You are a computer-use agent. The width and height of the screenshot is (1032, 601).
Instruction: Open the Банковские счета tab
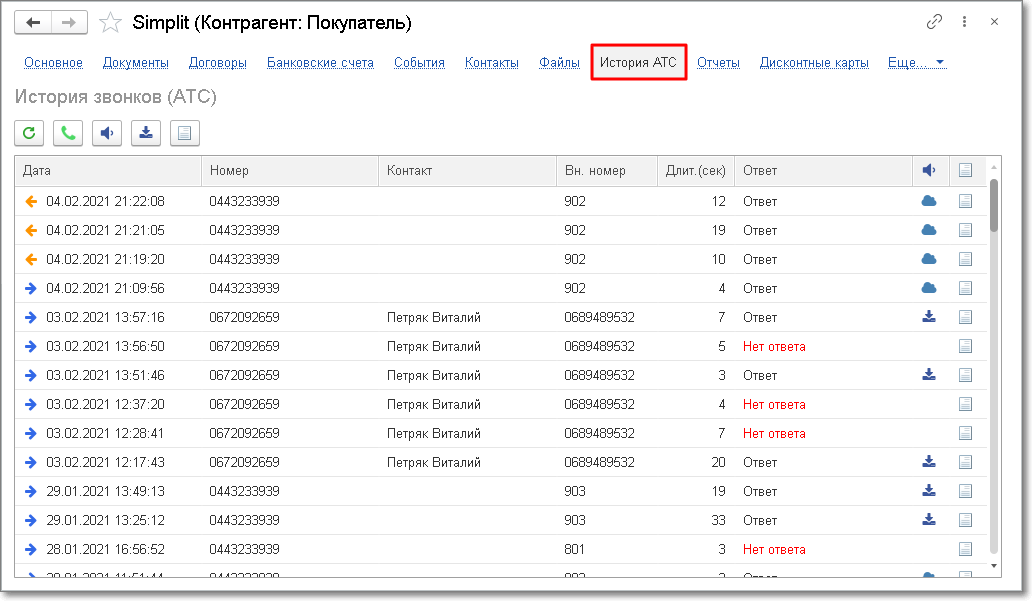click(x=320, y=62)
